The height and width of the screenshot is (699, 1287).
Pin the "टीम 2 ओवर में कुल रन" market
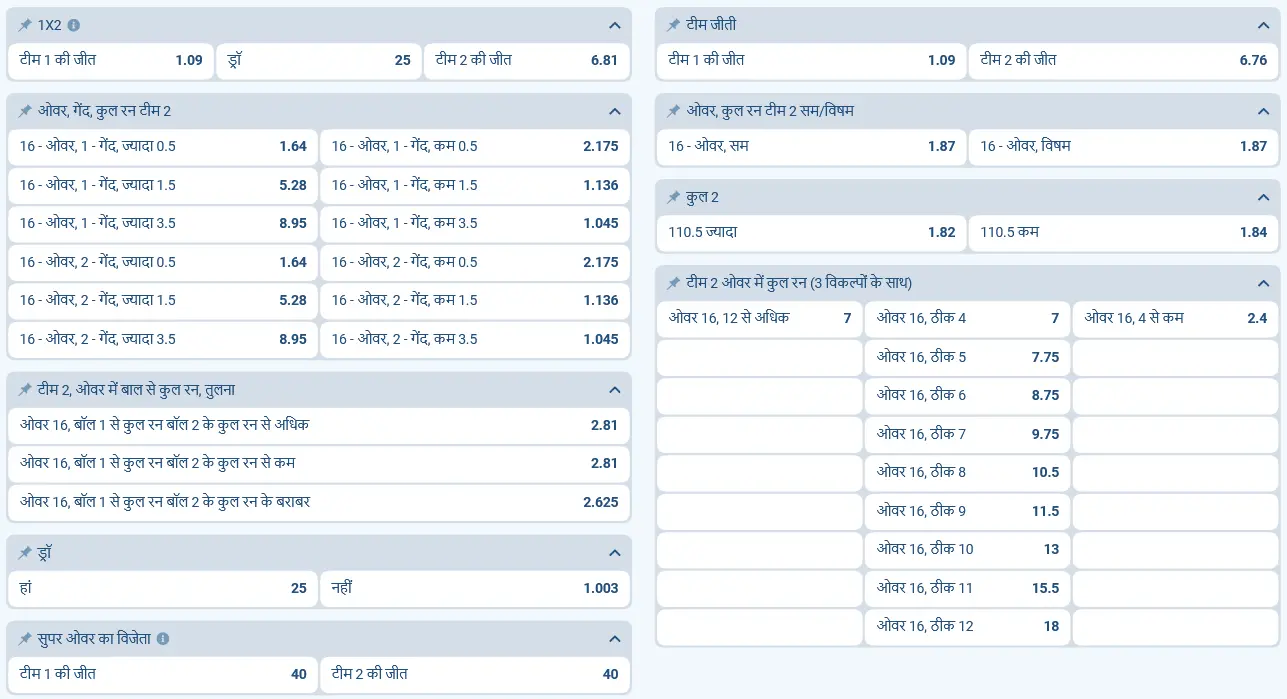click(672, 282)
